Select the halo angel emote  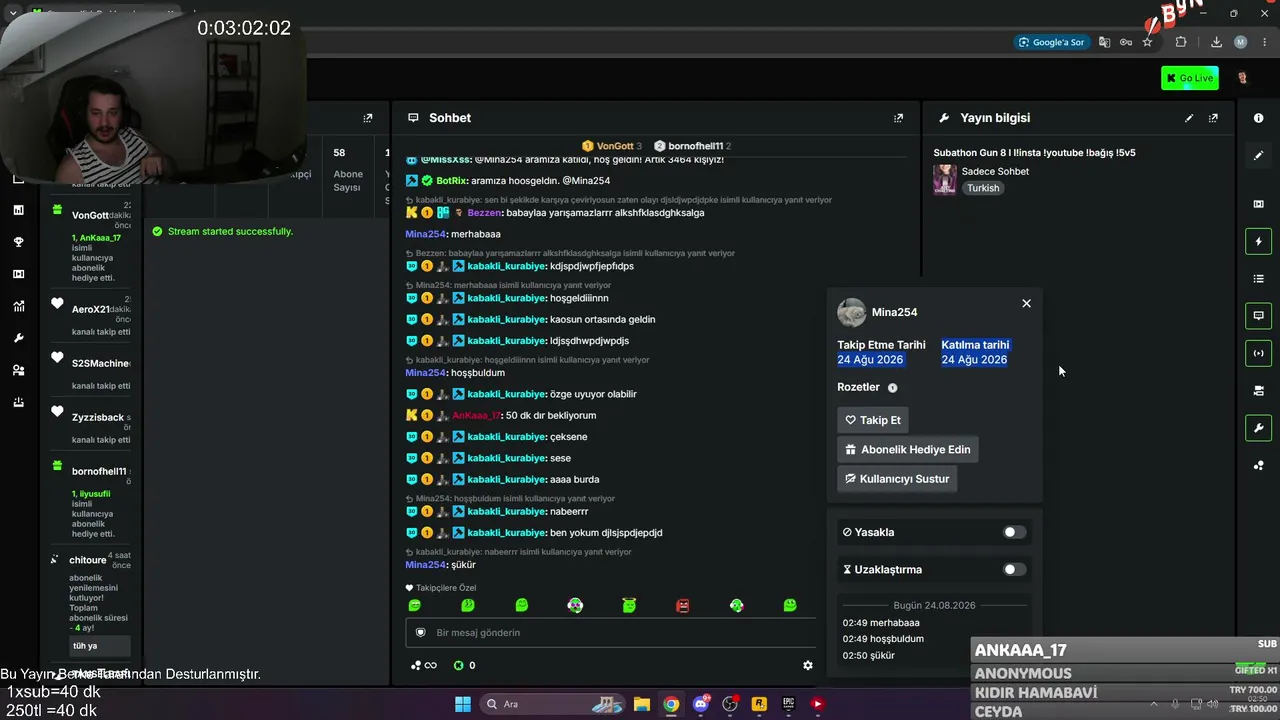coord(629,605)
